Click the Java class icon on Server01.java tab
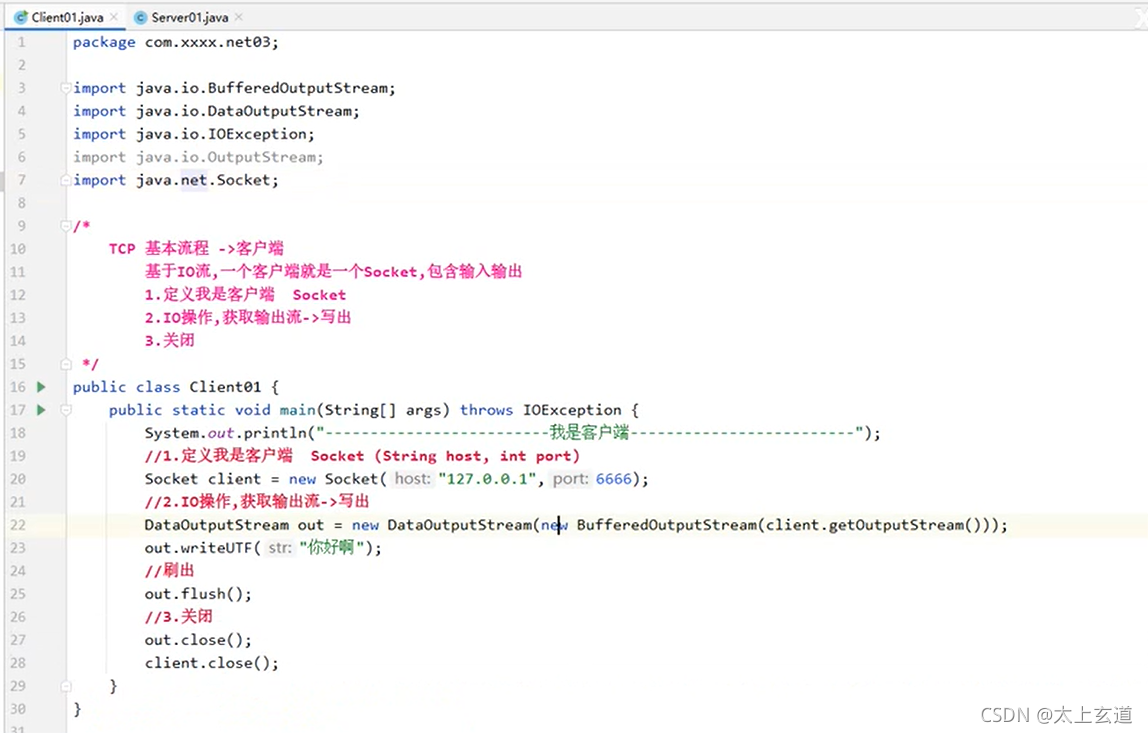Screen dimensions: 1148x733 point(141,17)
